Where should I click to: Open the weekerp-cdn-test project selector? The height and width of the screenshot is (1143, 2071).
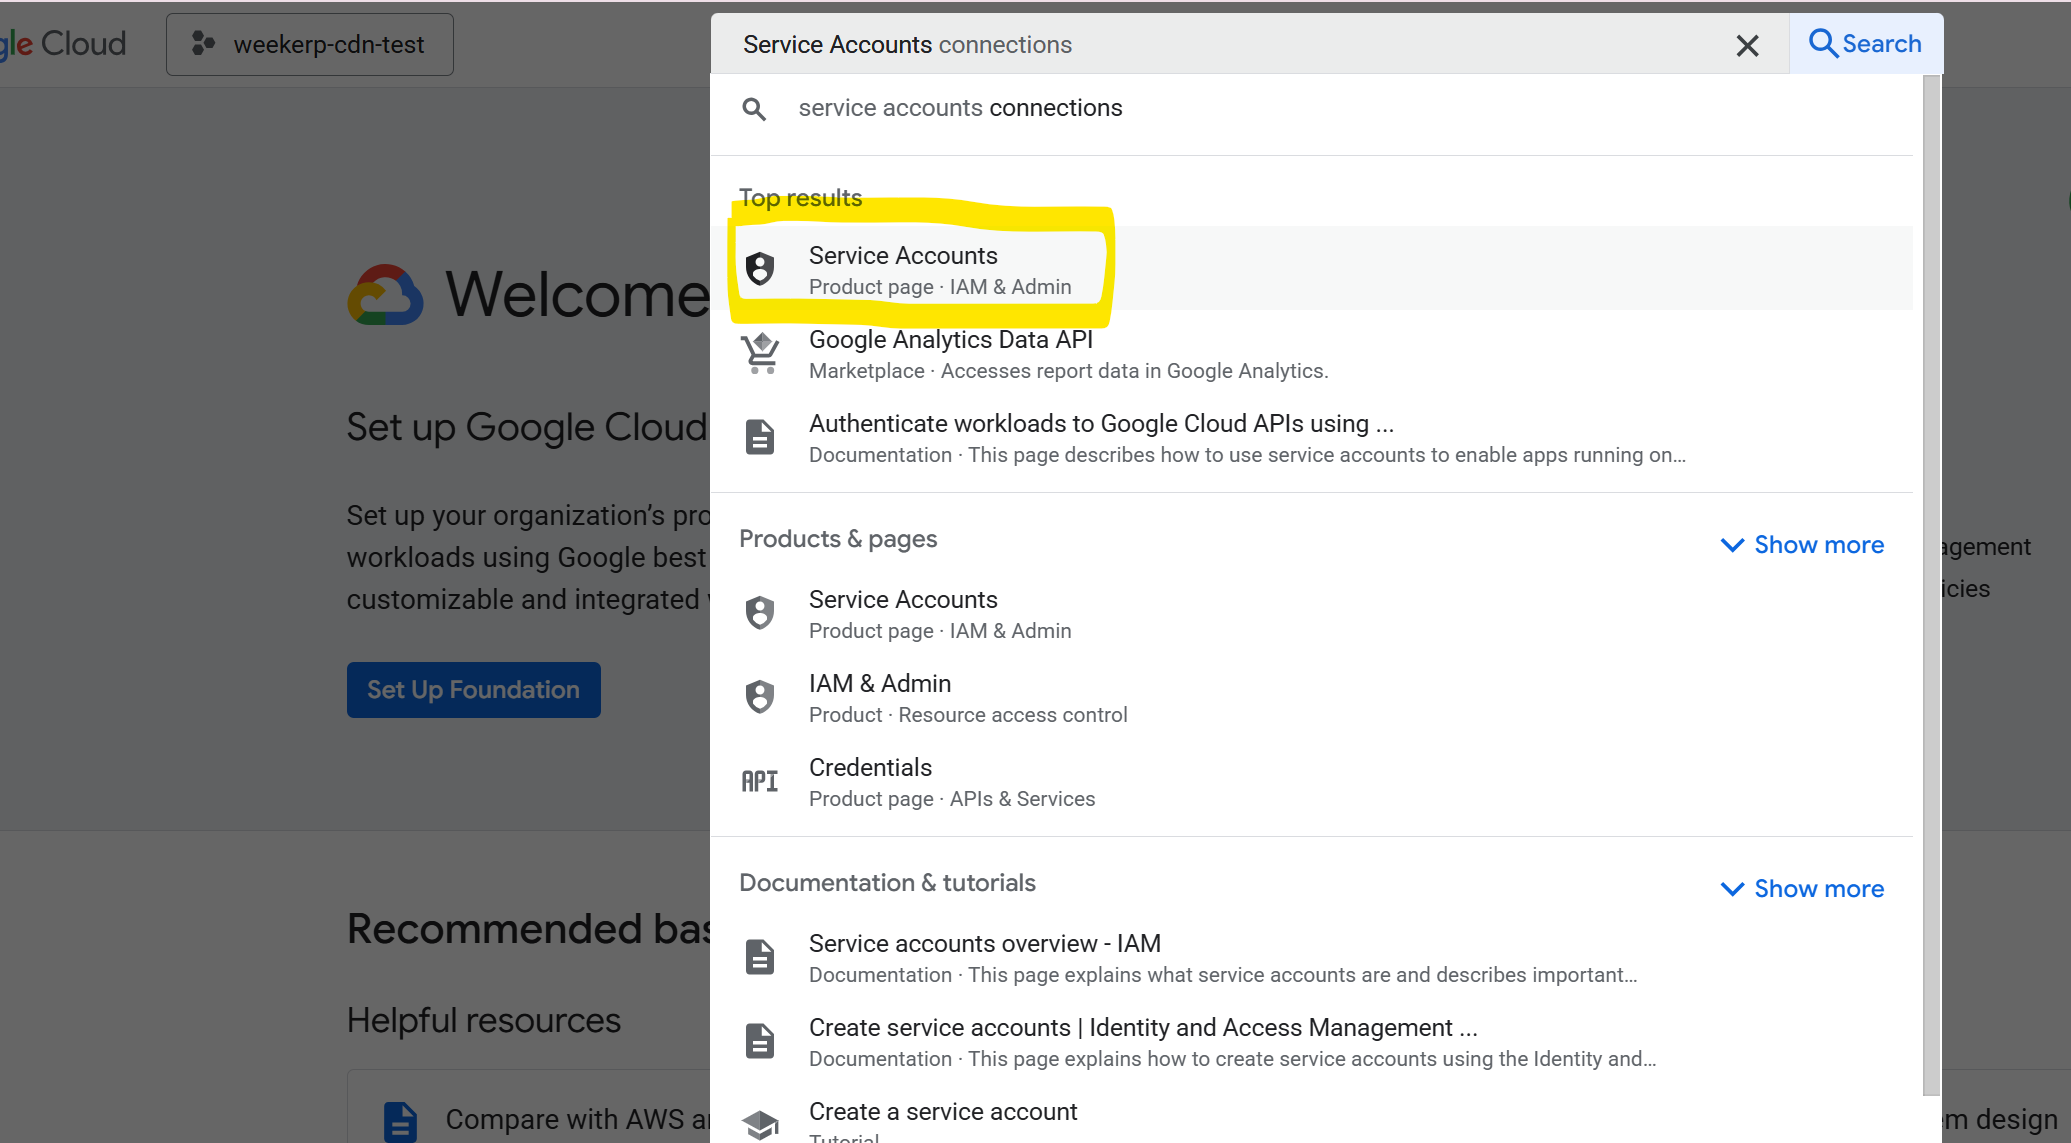310,45
